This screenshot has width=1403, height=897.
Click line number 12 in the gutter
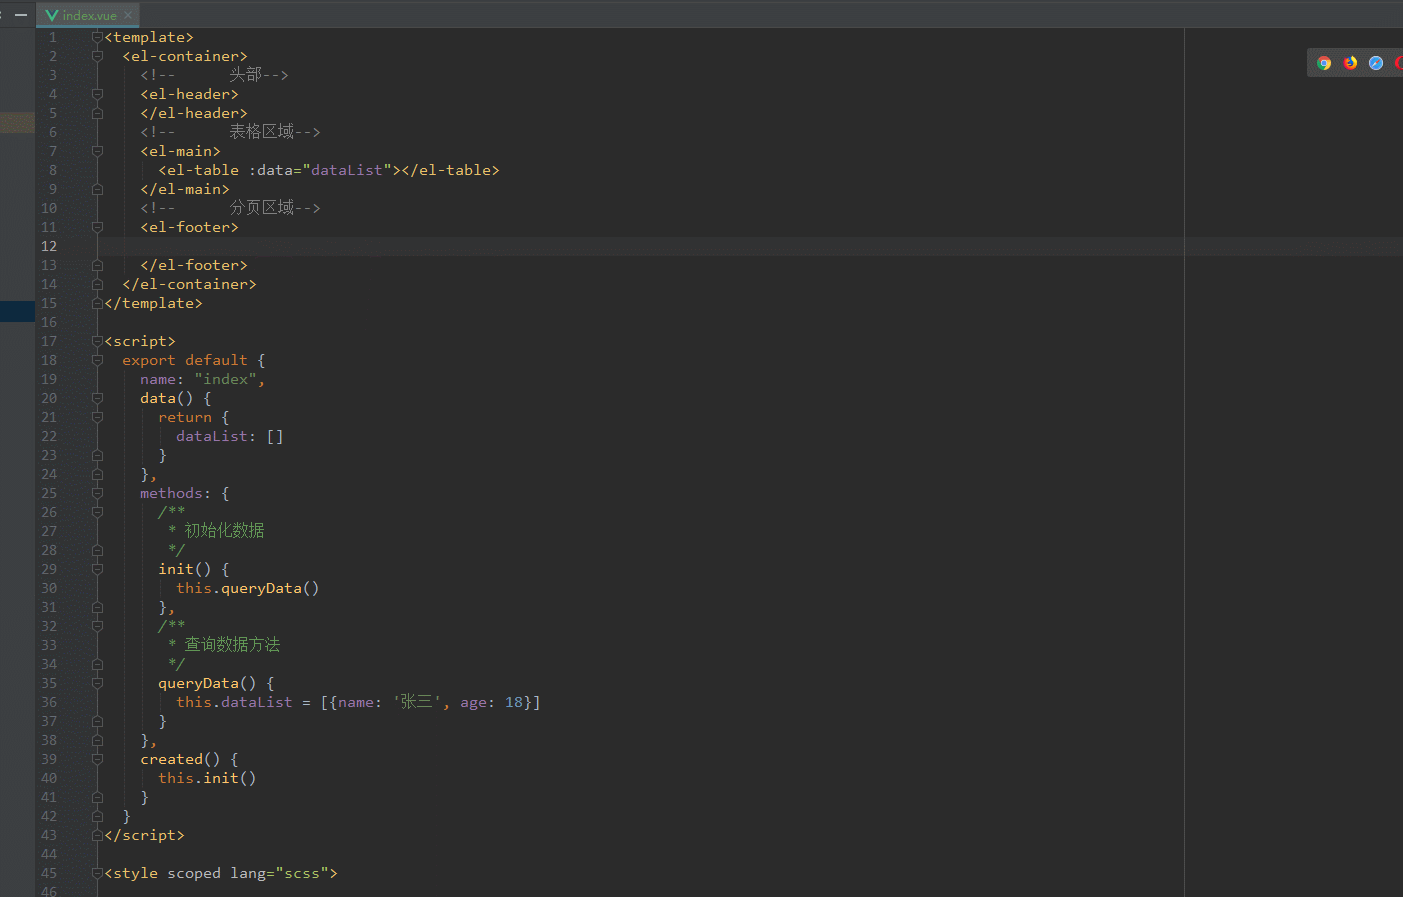pos(49,246)
